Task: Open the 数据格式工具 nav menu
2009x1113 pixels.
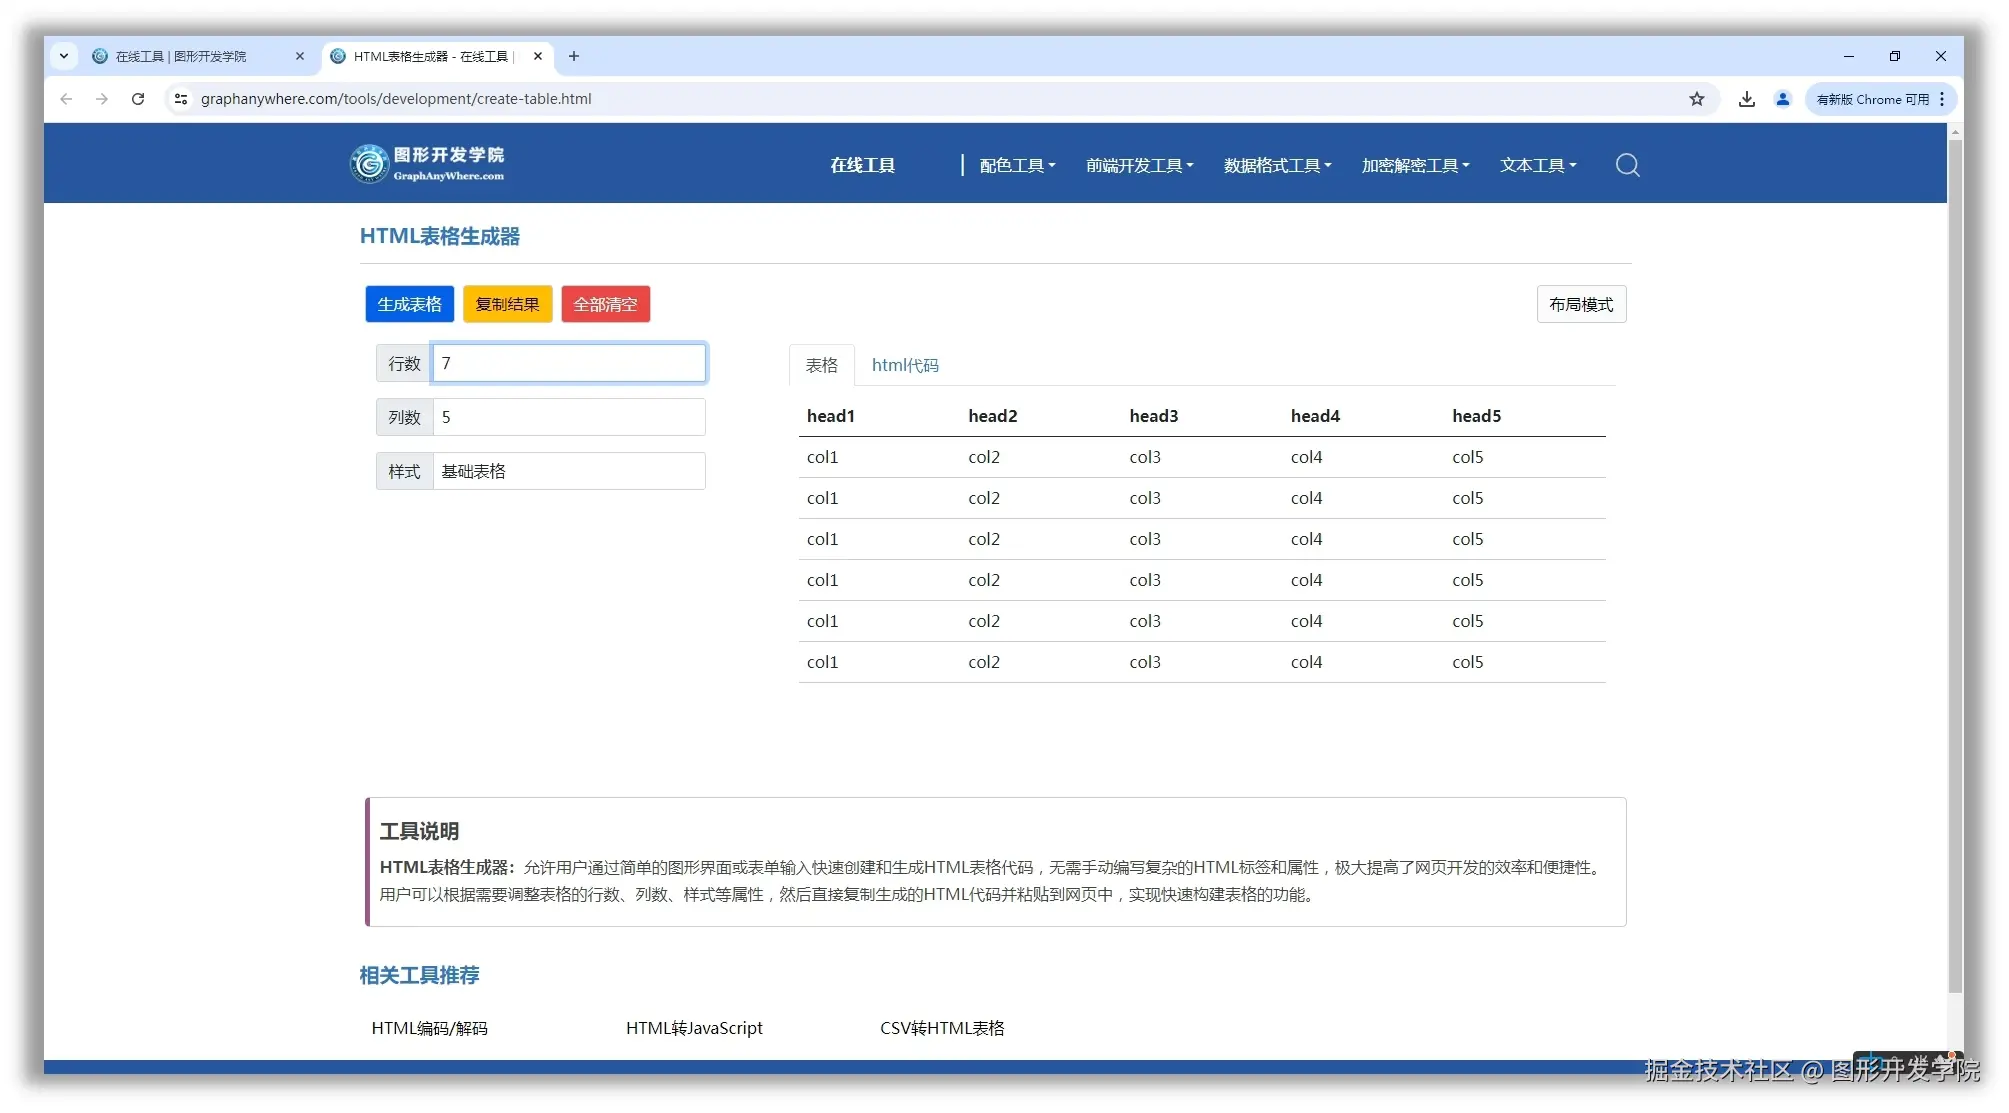Action: (1277, 166)
